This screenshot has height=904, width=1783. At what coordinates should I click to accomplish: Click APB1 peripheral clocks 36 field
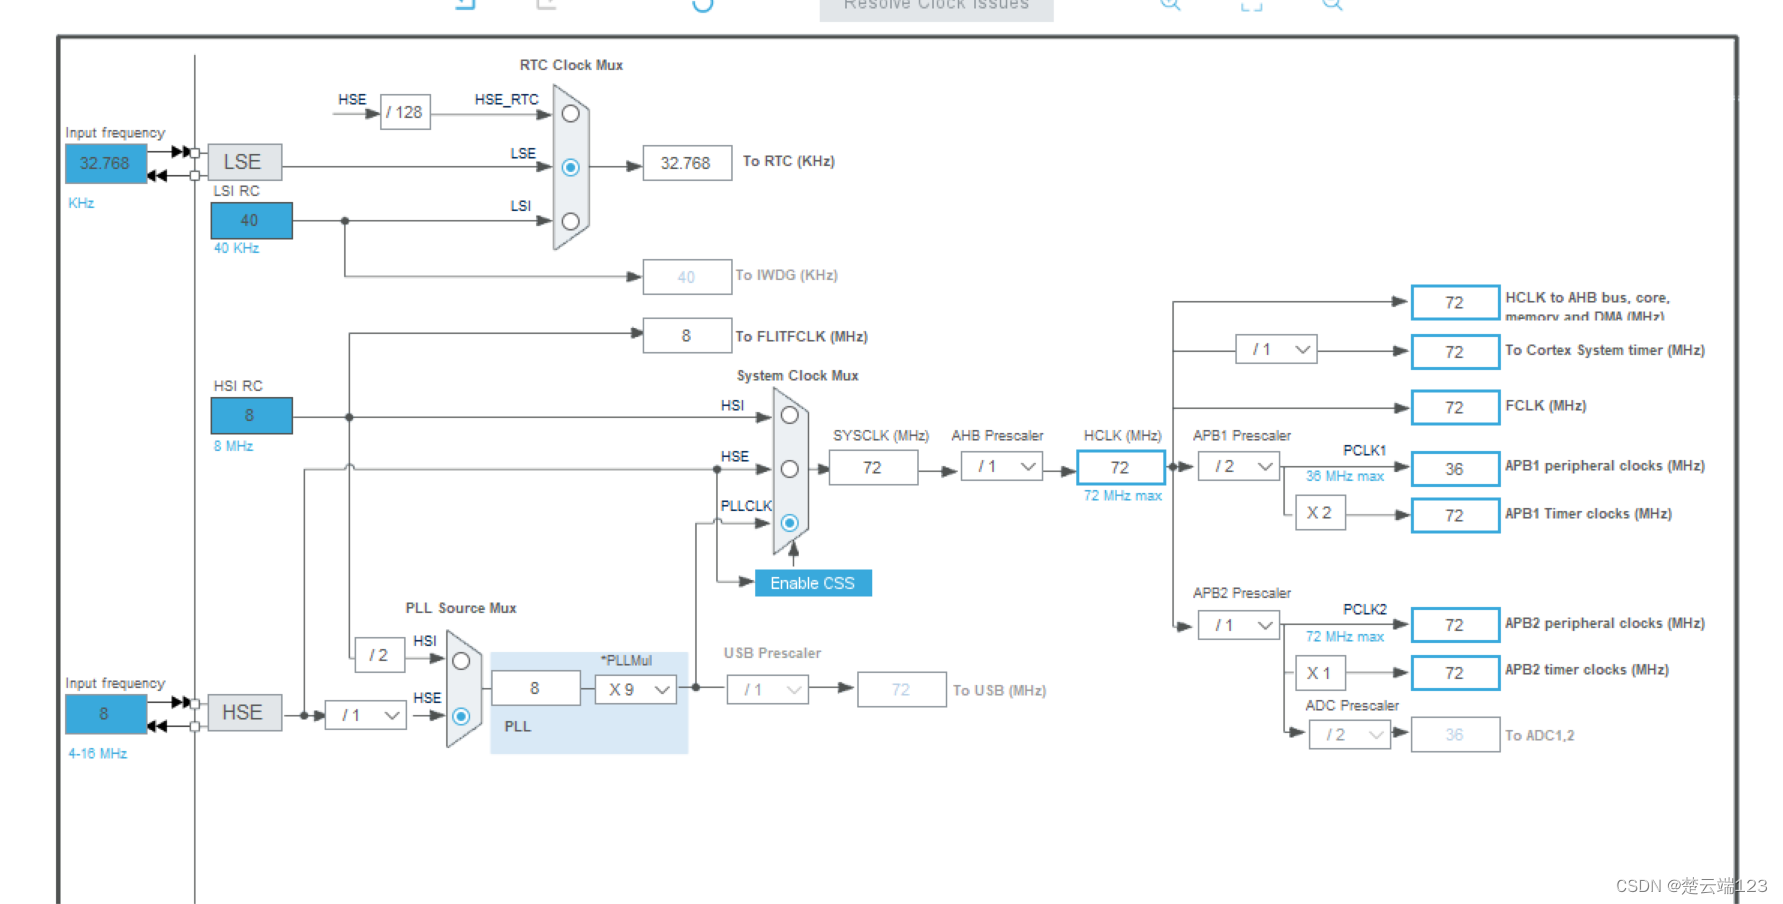pyautogui.click(x=1455, y=469)
